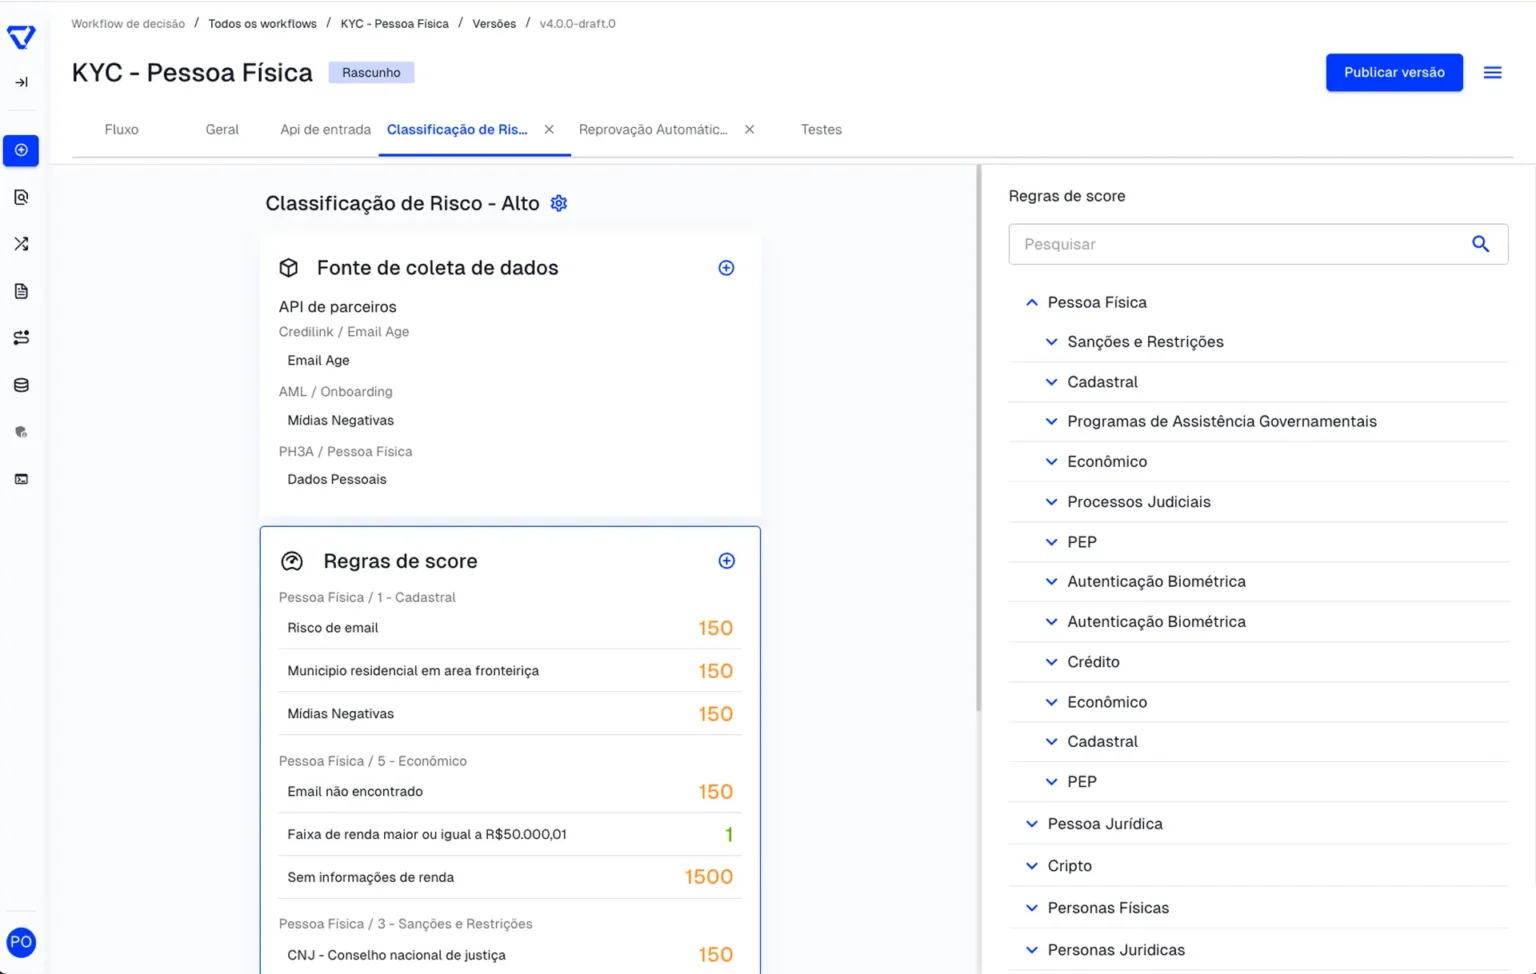
Task: Go to the Workflow de decisão breadcrumb
Action: [128, 23]
